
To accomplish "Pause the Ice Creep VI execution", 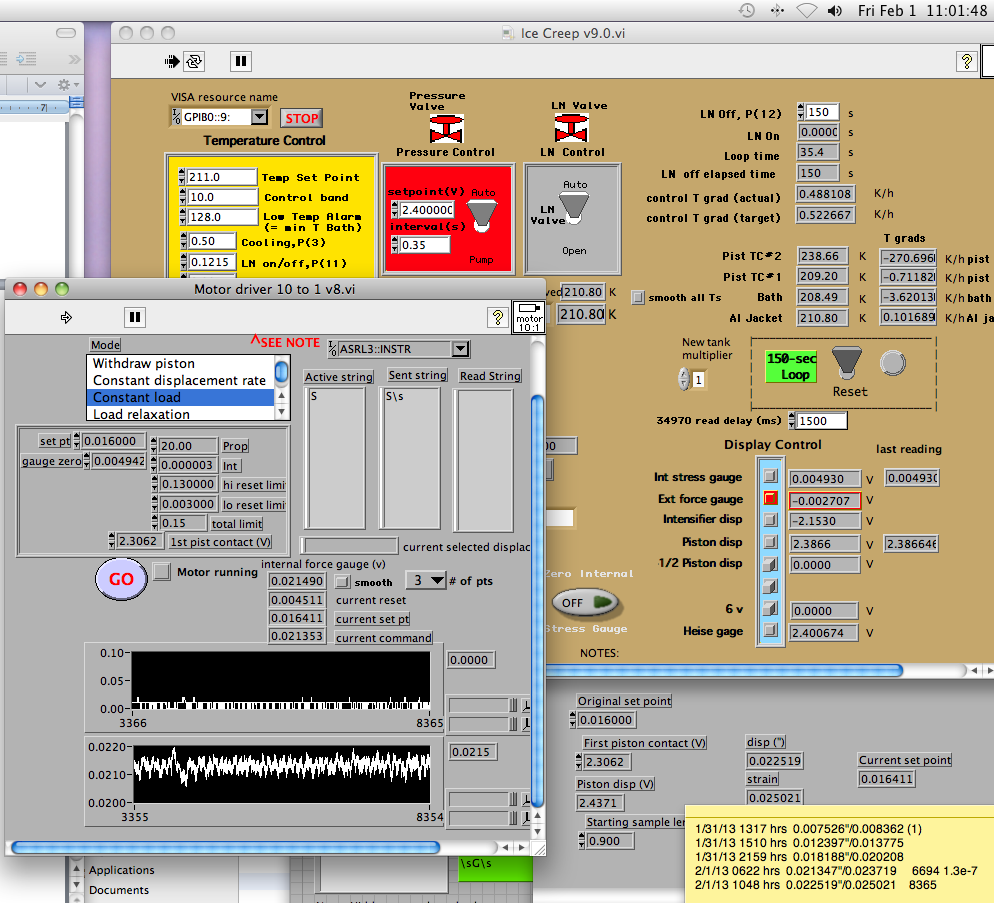I will [241, 61].
